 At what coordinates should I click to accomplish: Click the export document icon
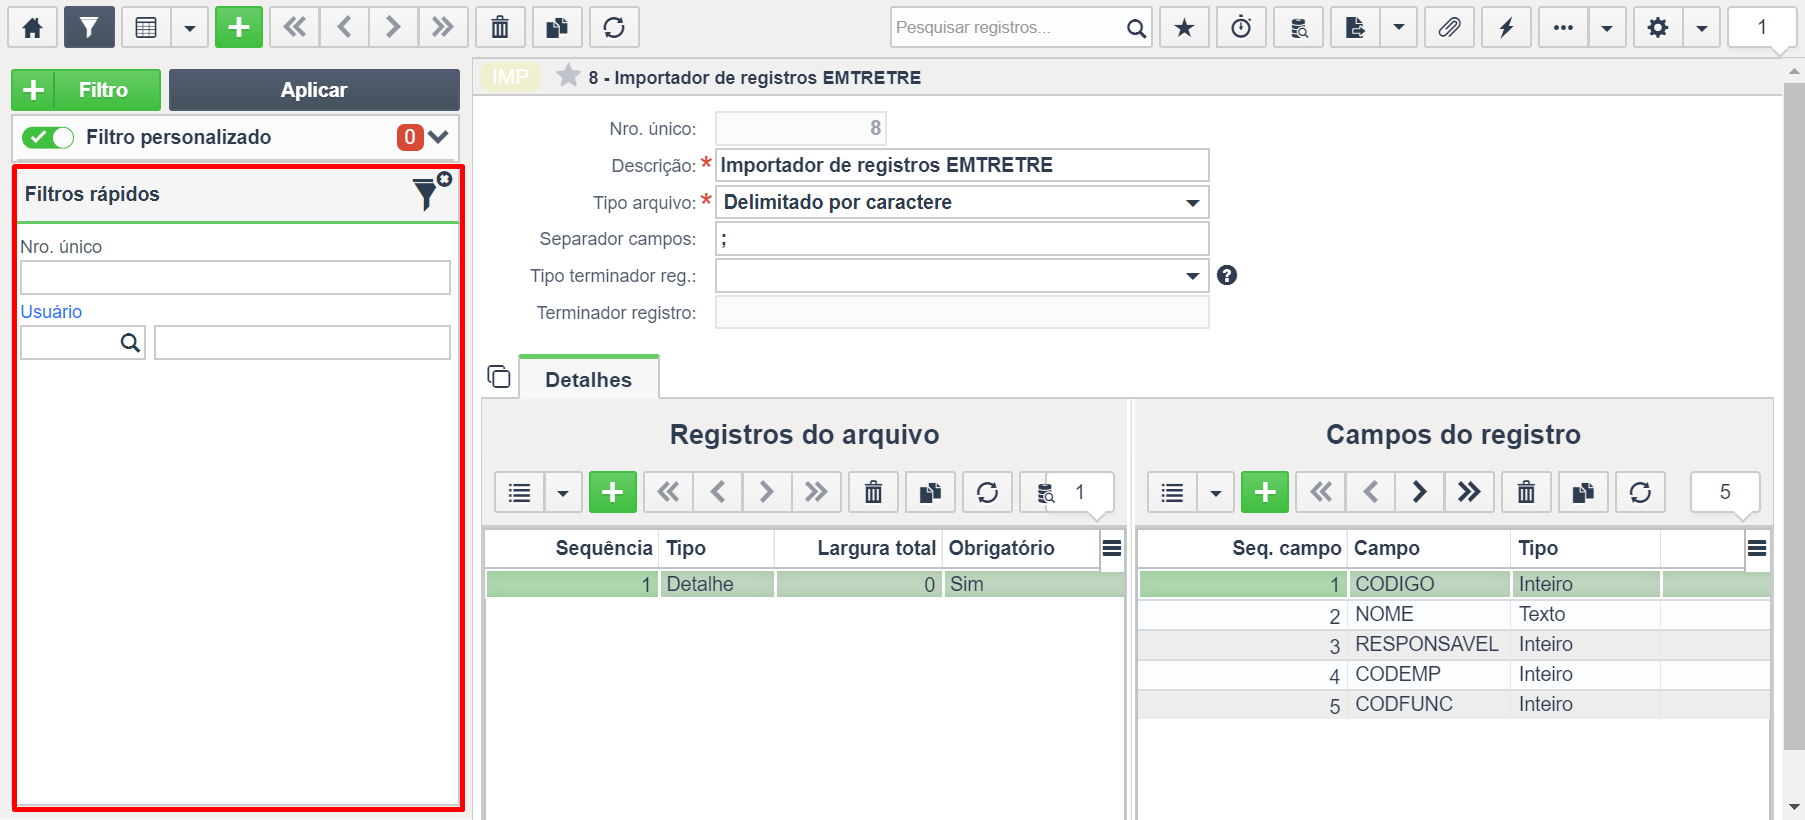1355,27
